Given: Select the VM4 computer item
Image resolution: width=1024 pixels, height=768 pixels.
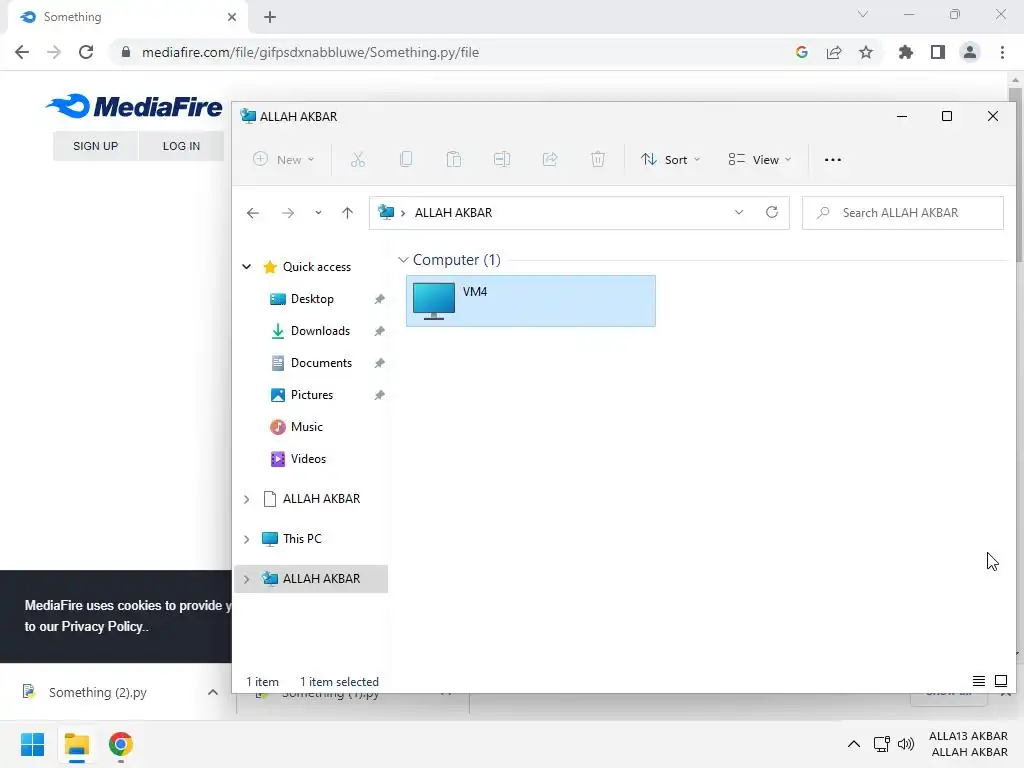Looking at the screenshot, I should (x=530, y=301).
